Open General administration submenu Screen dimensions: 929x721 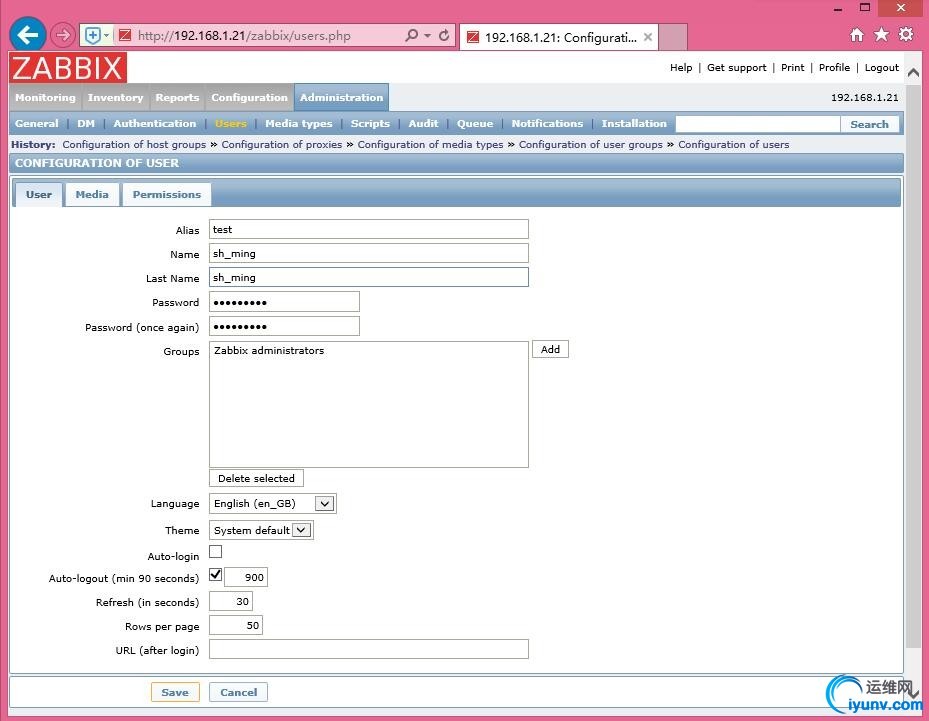pos(37,123)
